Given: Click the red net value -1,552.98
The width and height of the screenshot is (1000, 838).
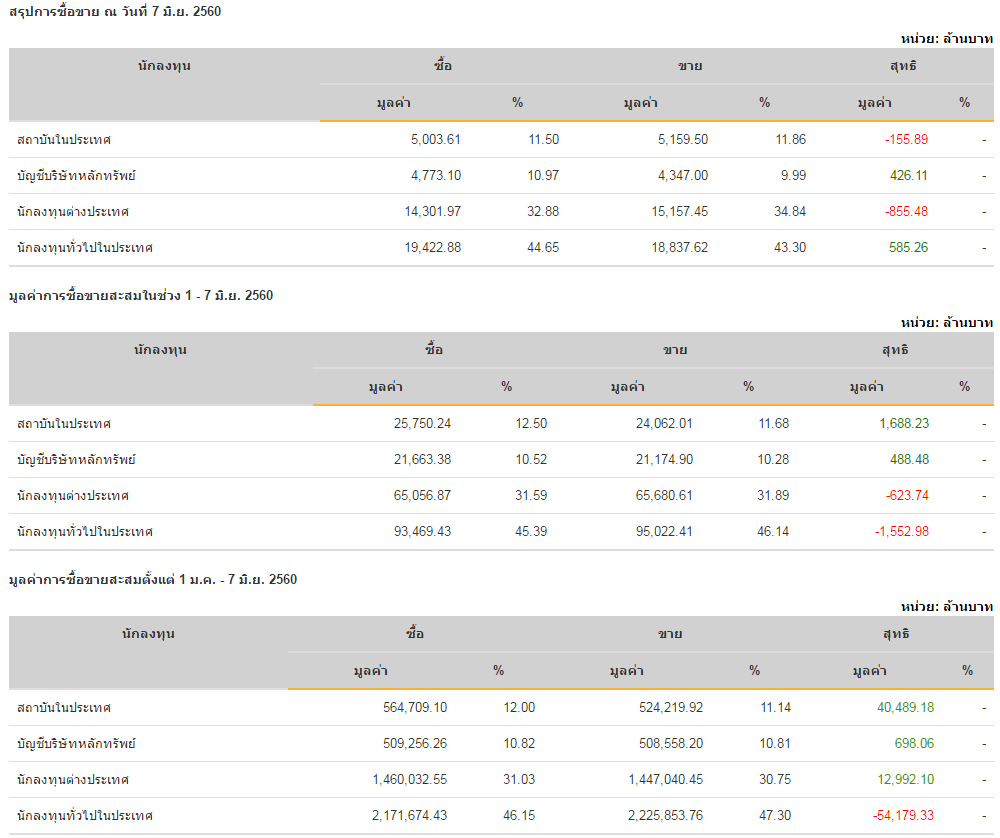Looking at the screenshot, I should [902, 532].
